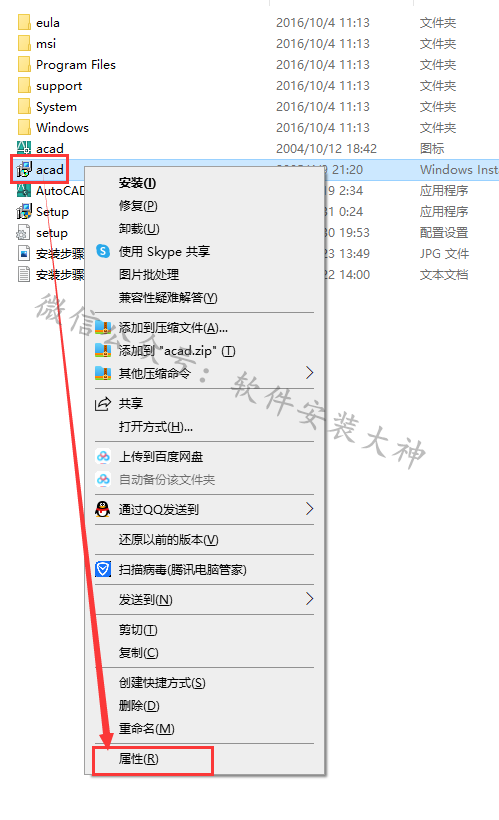Screen dimensions: 499x820
Task: Expand the 发送到(N) submenu arrow
Action: [x=310, y=599]
